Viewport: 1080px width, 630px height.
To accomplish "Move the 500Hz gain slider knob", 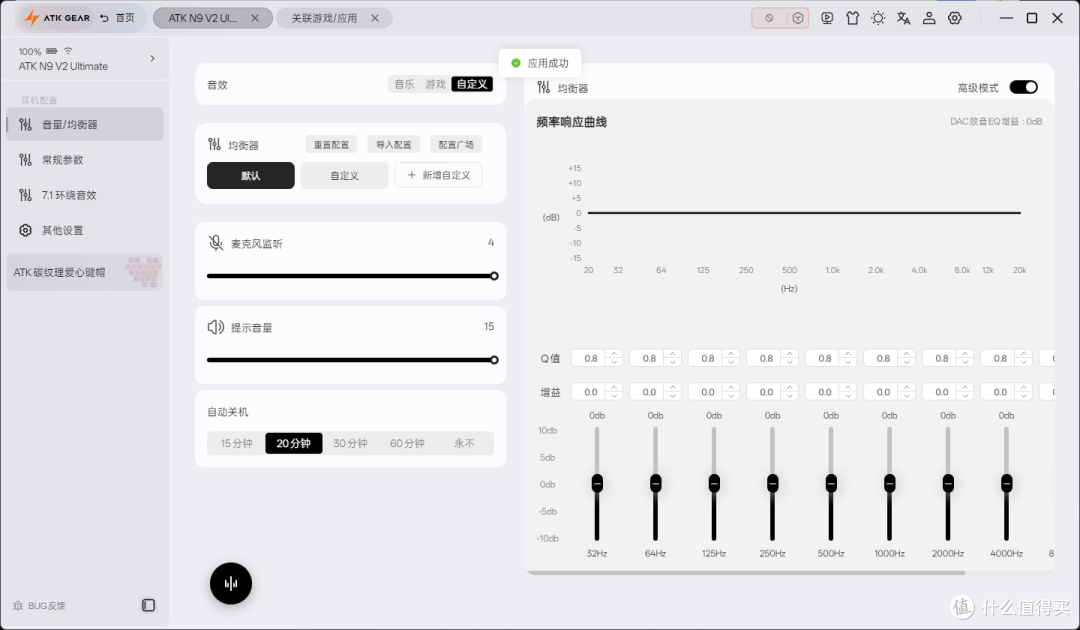I will pos(831,483).
